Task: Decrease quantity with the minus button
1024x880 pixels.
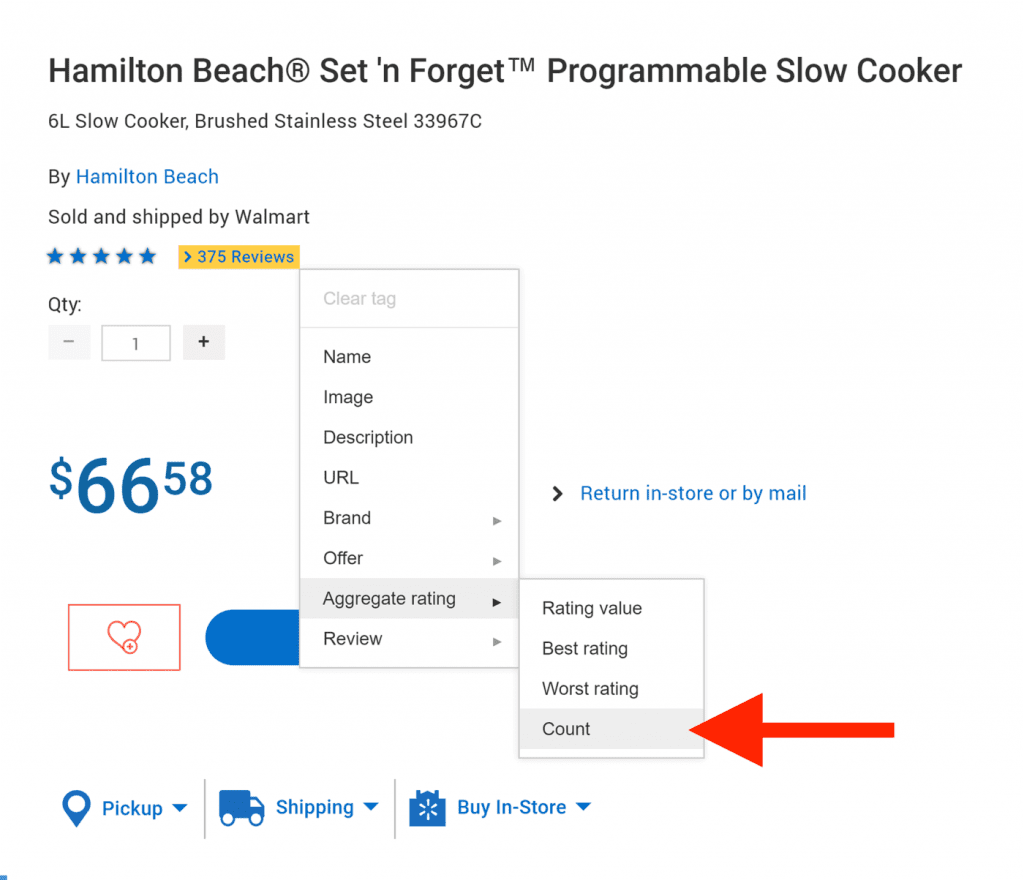Action: (69, 342)
